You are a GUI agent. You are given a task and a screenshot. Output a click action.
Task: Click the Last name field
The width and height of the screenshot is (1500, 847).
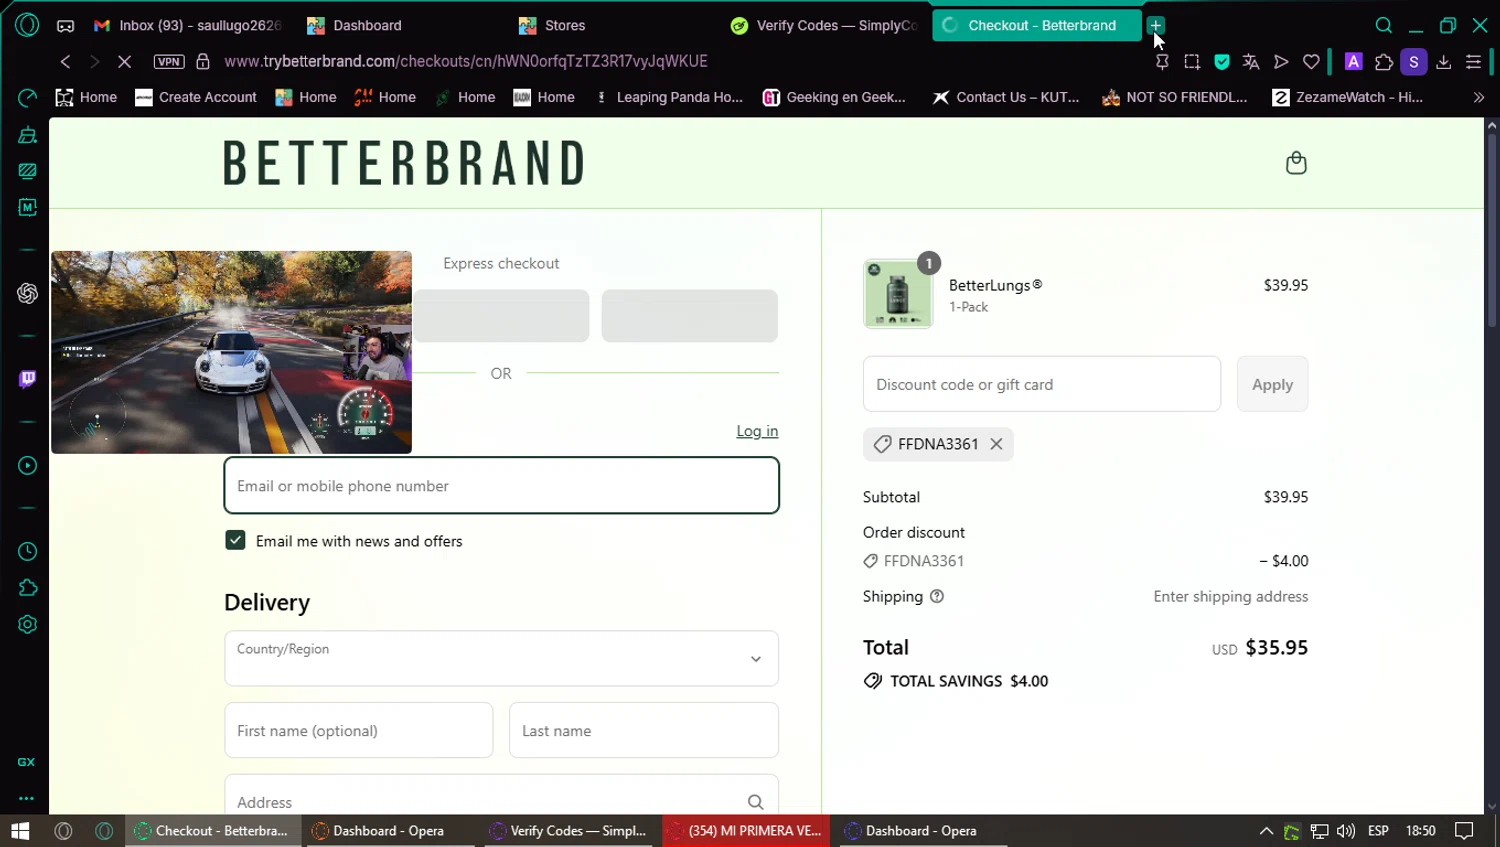pyautogui.click(x=643, y=730)
